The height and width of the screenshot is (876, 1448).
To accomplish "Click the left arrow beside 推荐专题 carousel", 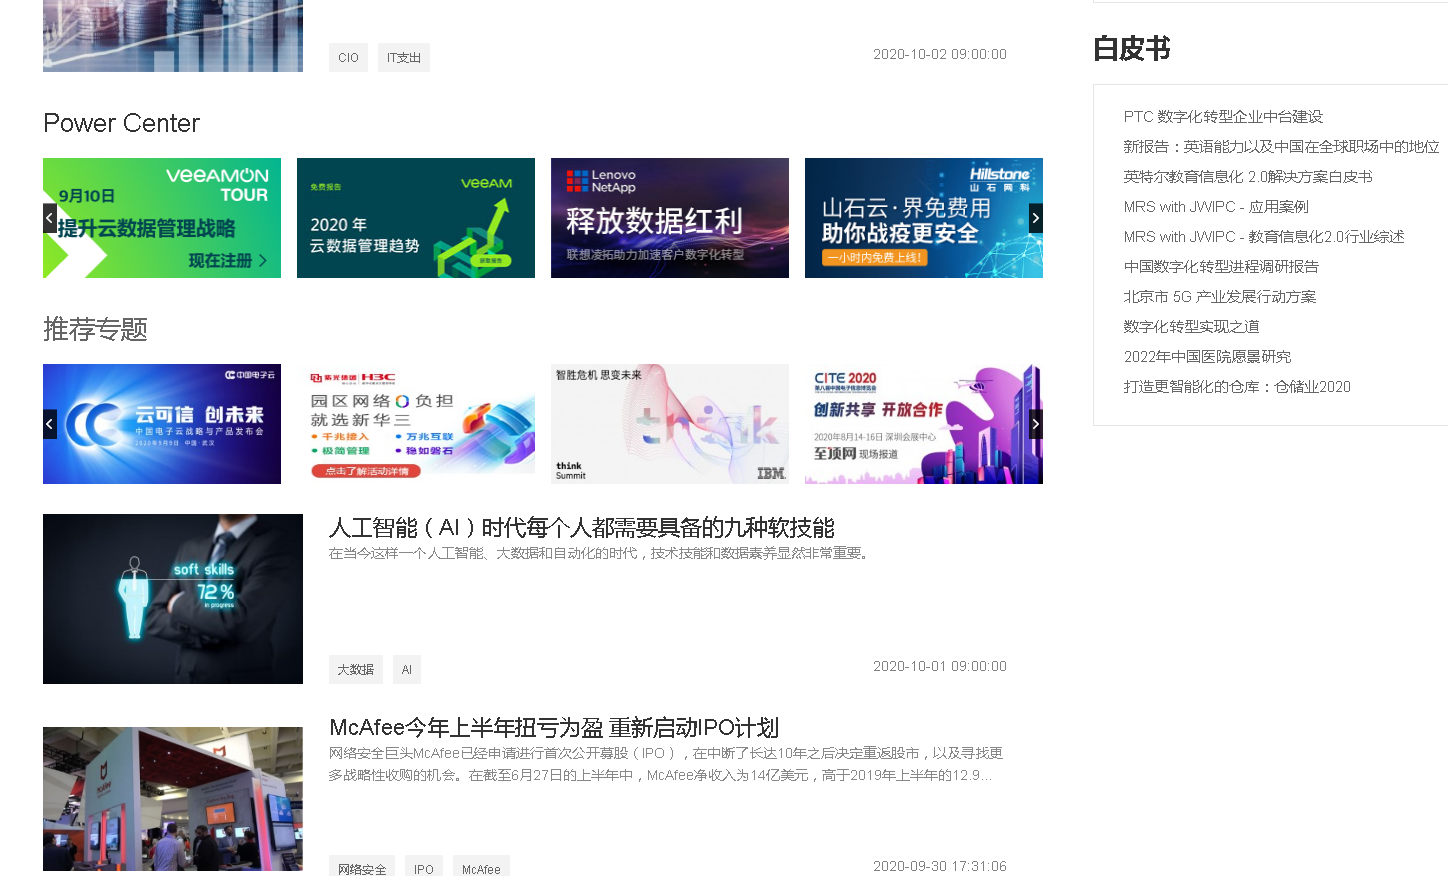I will (49, 423).
